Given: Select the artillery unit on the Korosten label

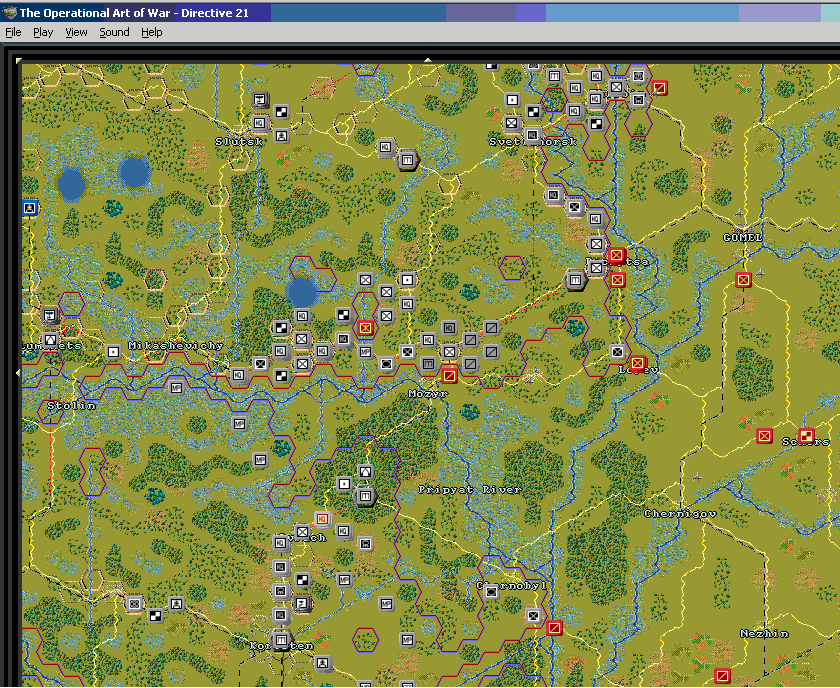Looking at the screenshot, I should (x=281, y=640).
